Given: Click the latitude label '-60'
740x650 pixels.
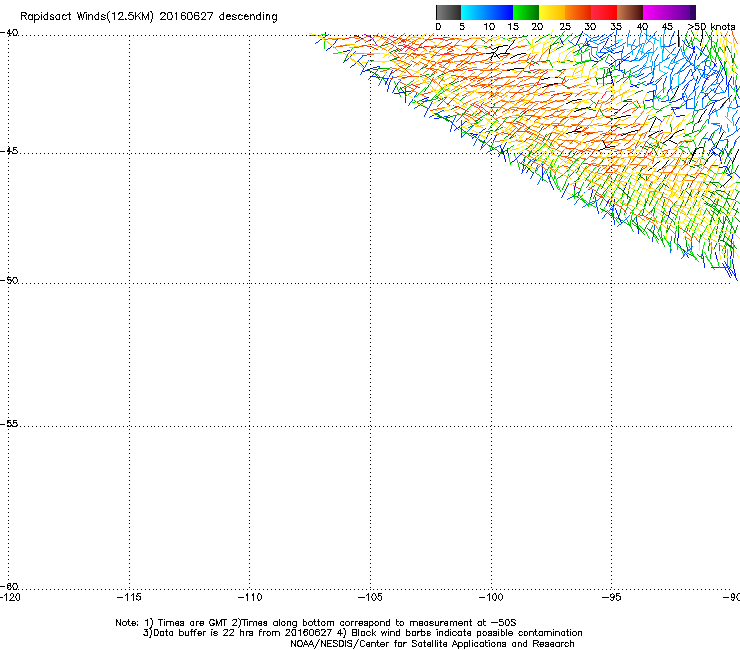Looking at the screenshot, I should tap(9, 586).
